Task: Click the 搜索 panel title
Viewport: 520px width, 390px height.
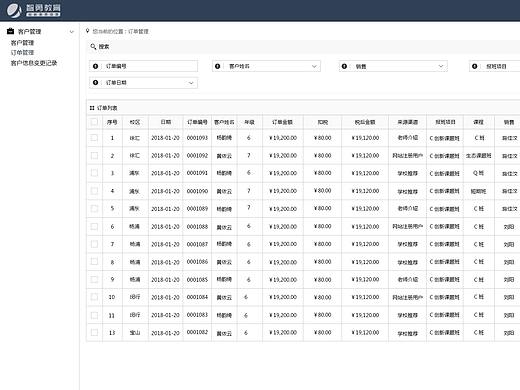Action: pos(104,47)
